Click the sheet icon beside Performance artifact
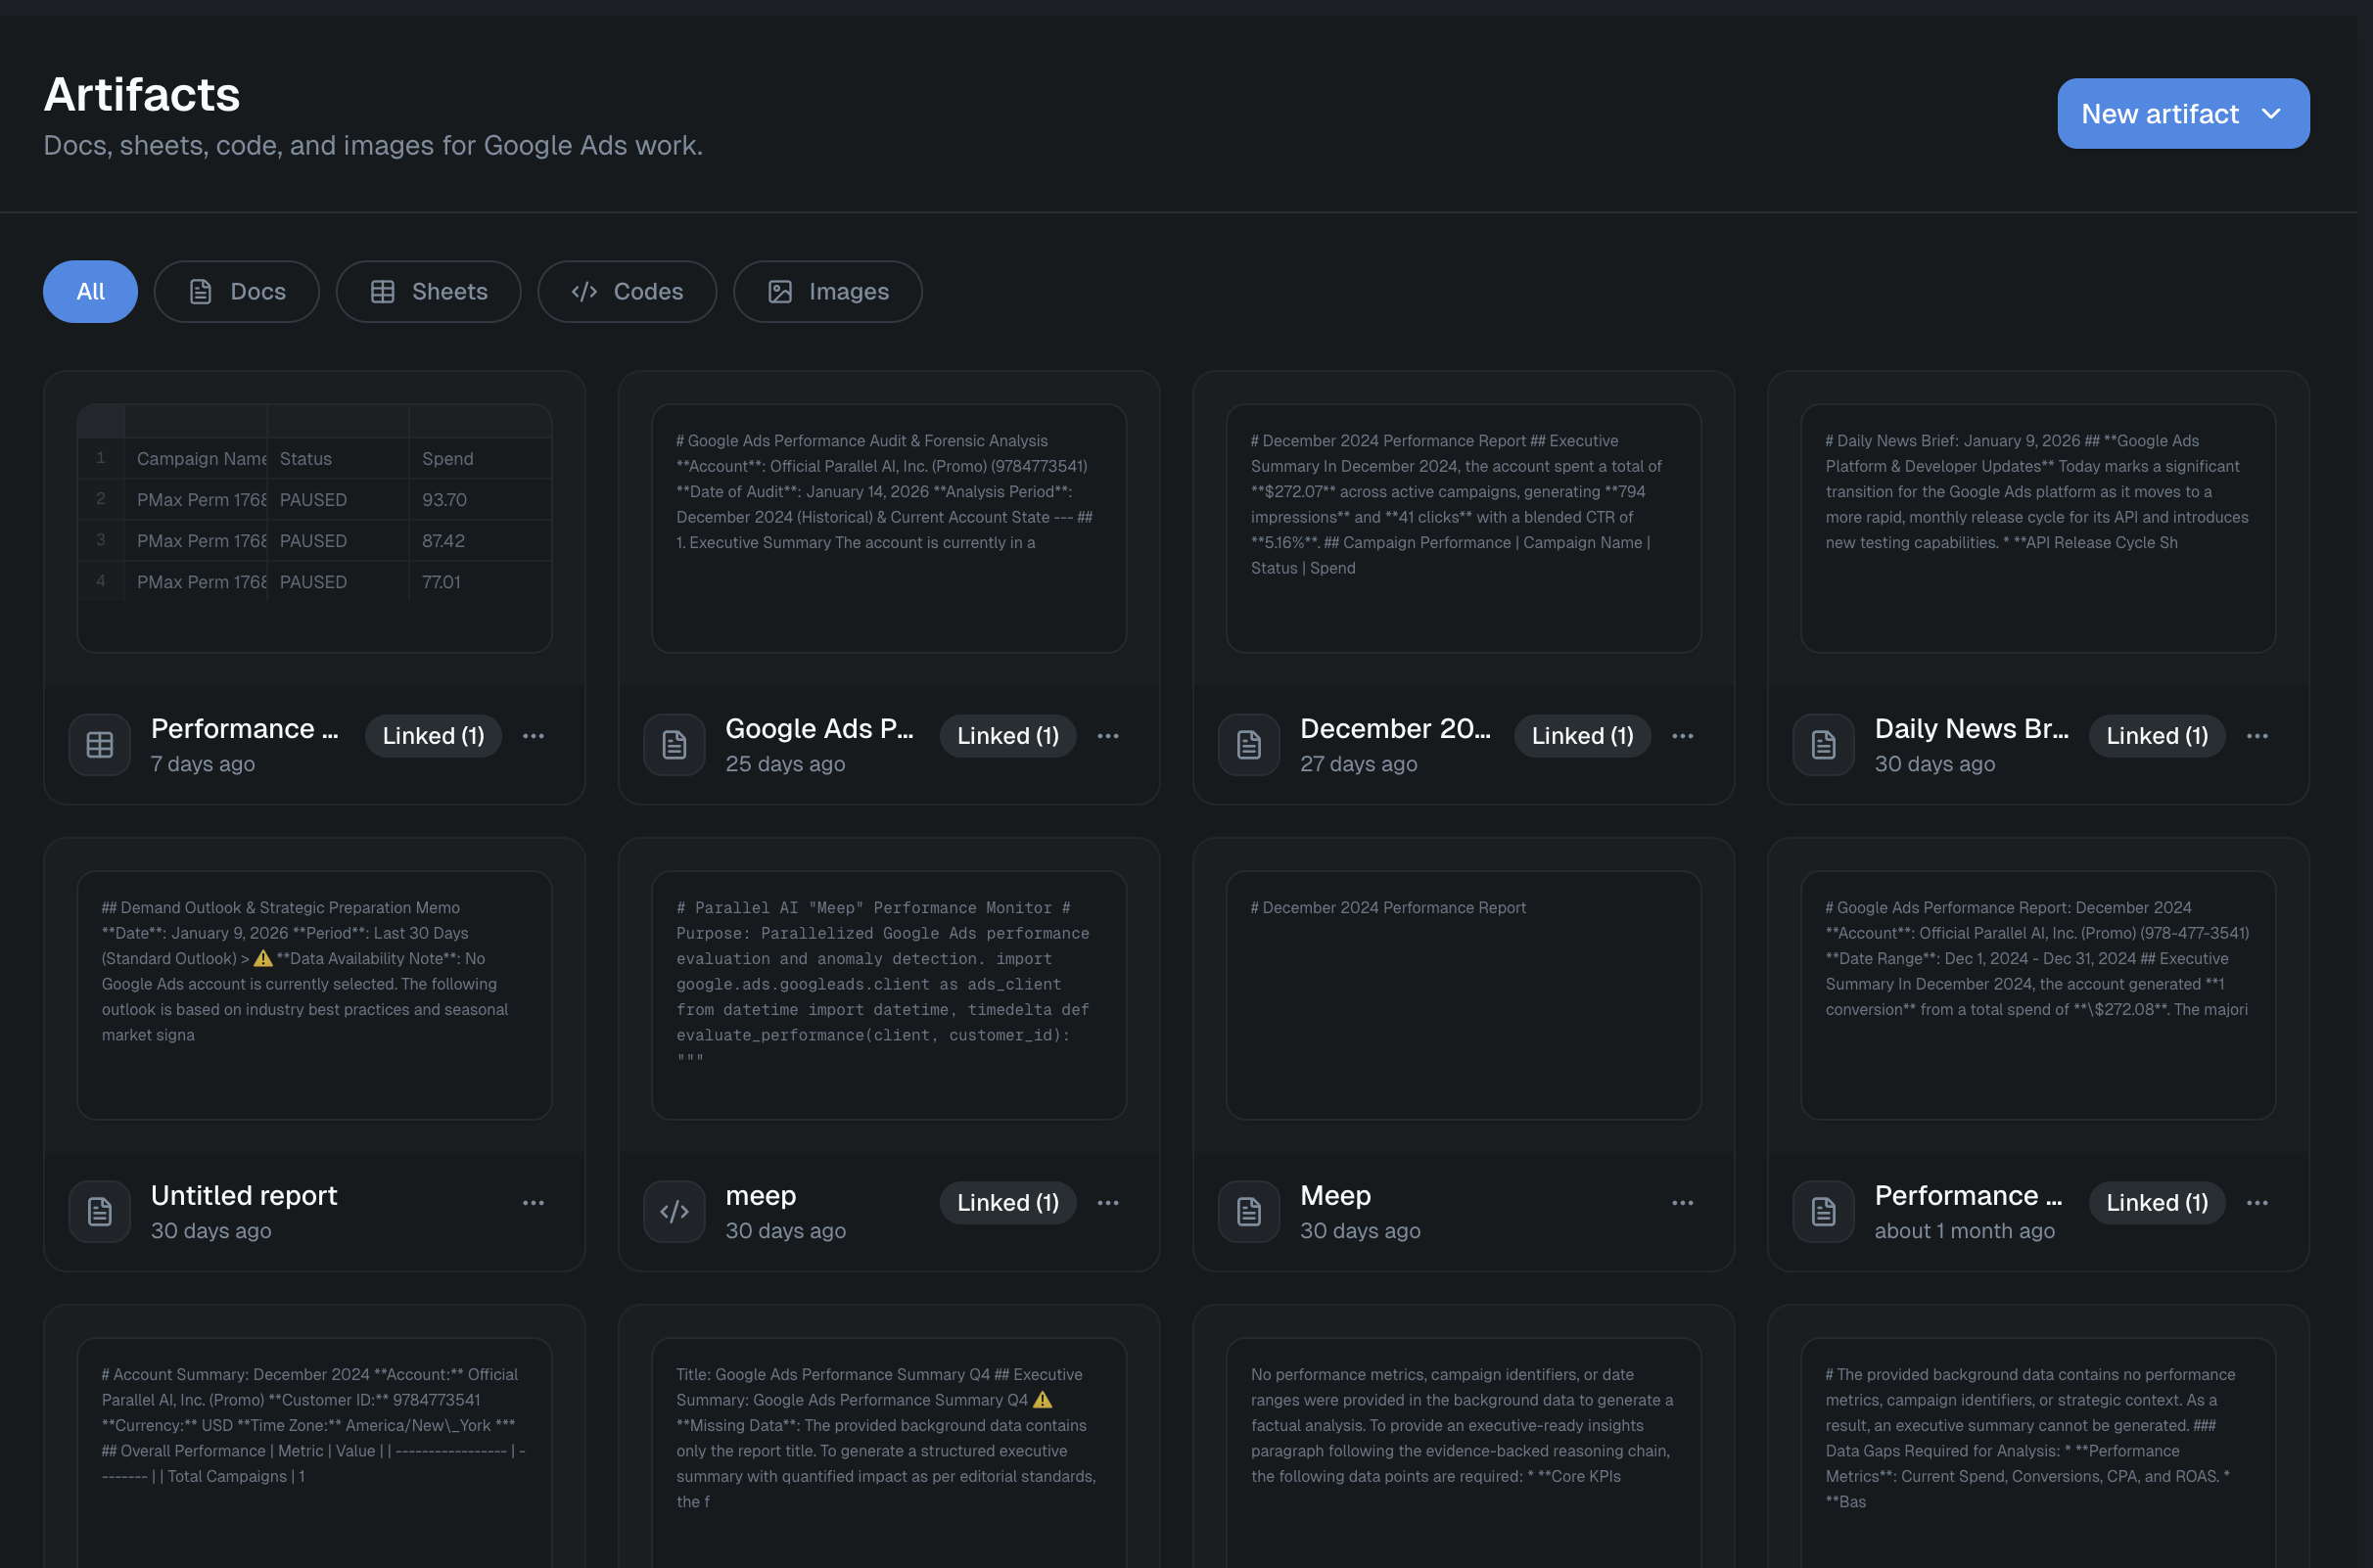The height and width of the screenshot is (1568, 2373). click(100, 744)
